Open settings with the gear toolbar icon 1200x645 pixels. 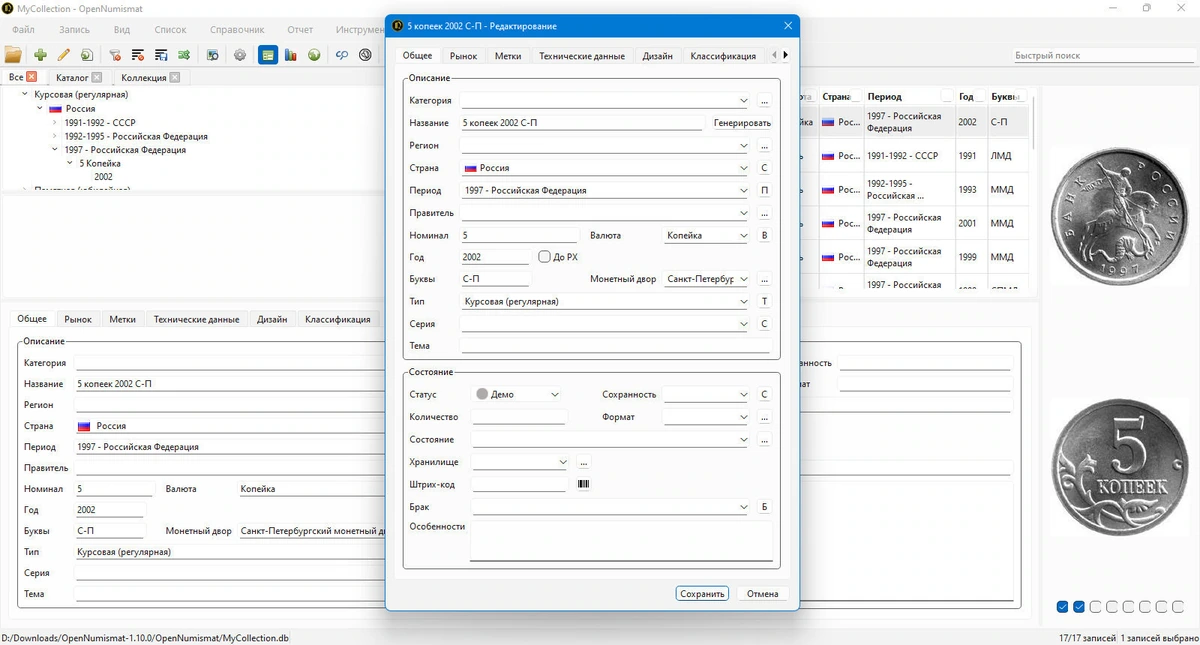(240, 55)
